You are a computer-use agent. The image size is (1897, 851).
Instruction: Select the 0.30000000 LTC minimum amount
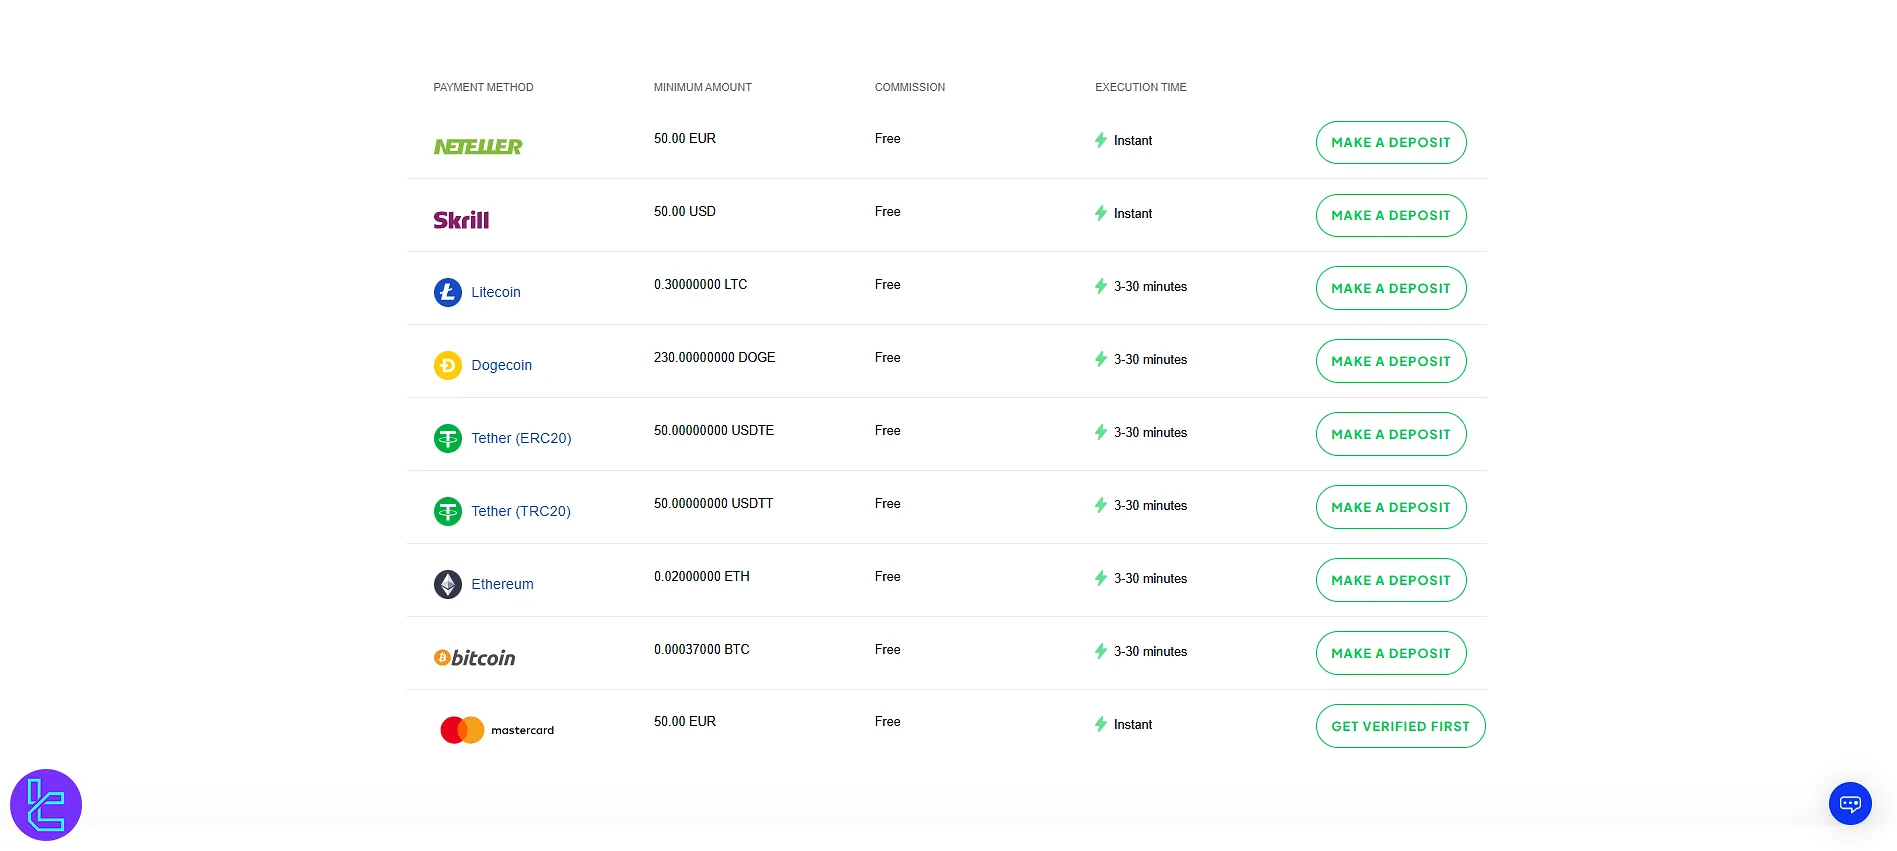click(701, 284)
